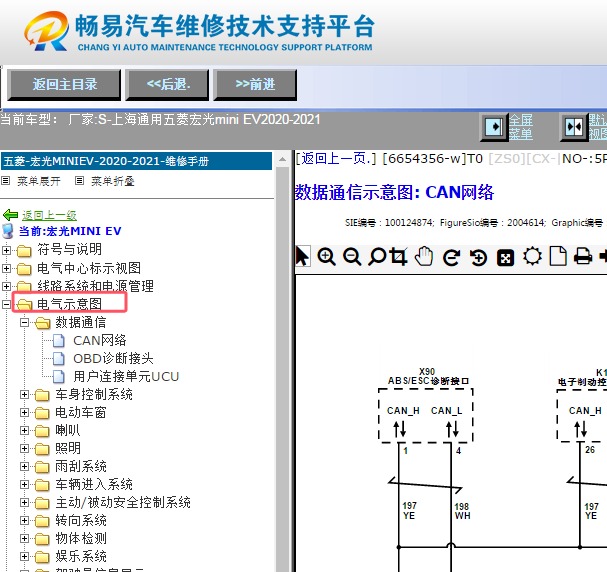Click the 返回上一页 link
The image size is (607, 572).
click(x=335, y=159)
